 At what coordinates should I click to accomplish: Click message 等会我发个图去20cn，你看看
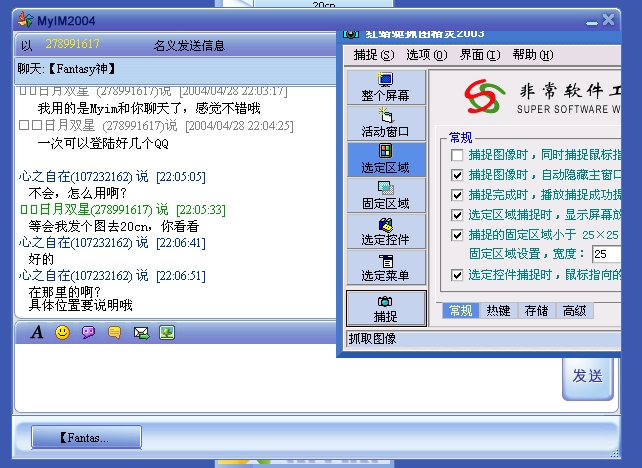(x=114, y=226)
